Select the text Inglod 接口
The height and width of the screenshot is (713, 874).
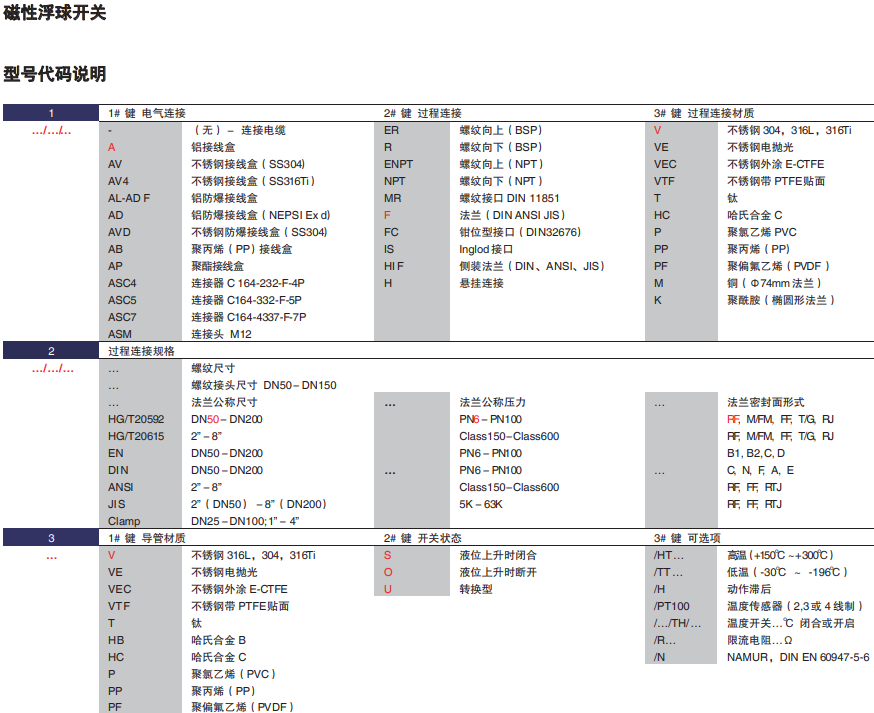(486, 249)
